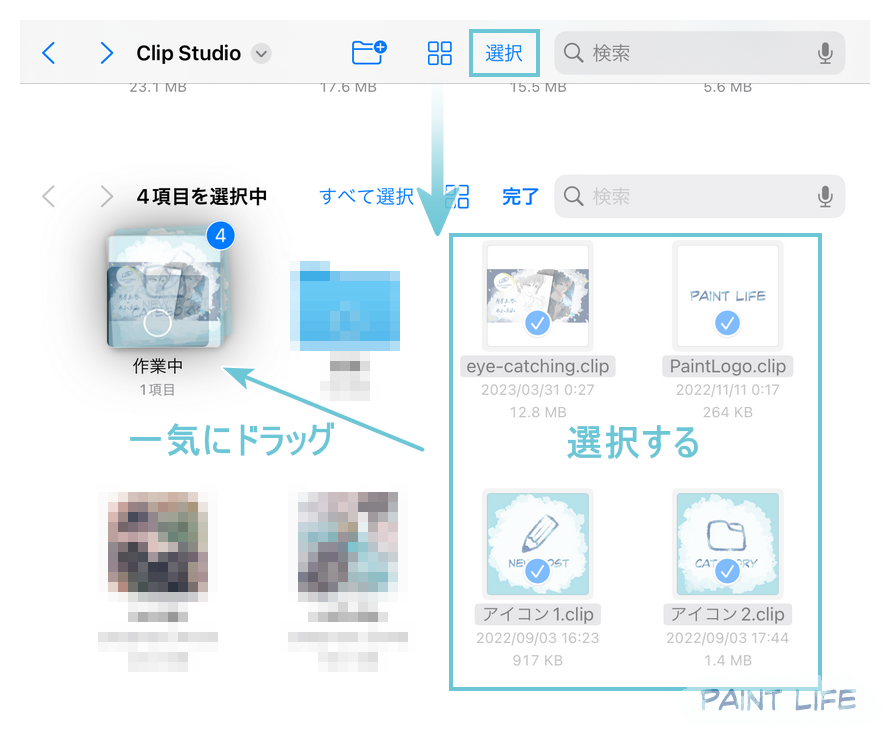
Task: Click the forward chevron next to 4項目を選択中
Action: click(x=105, y=196)
